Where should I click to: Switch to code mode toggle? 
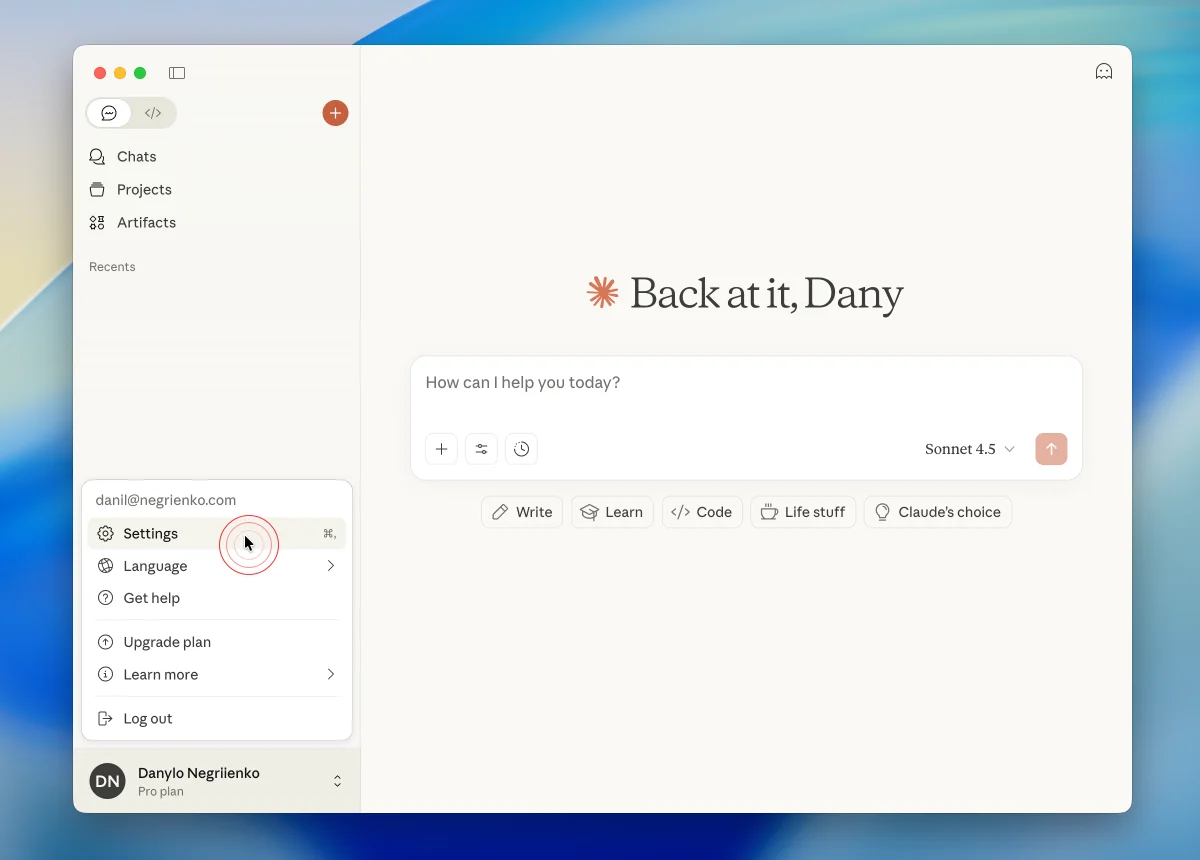coord(153,113)
